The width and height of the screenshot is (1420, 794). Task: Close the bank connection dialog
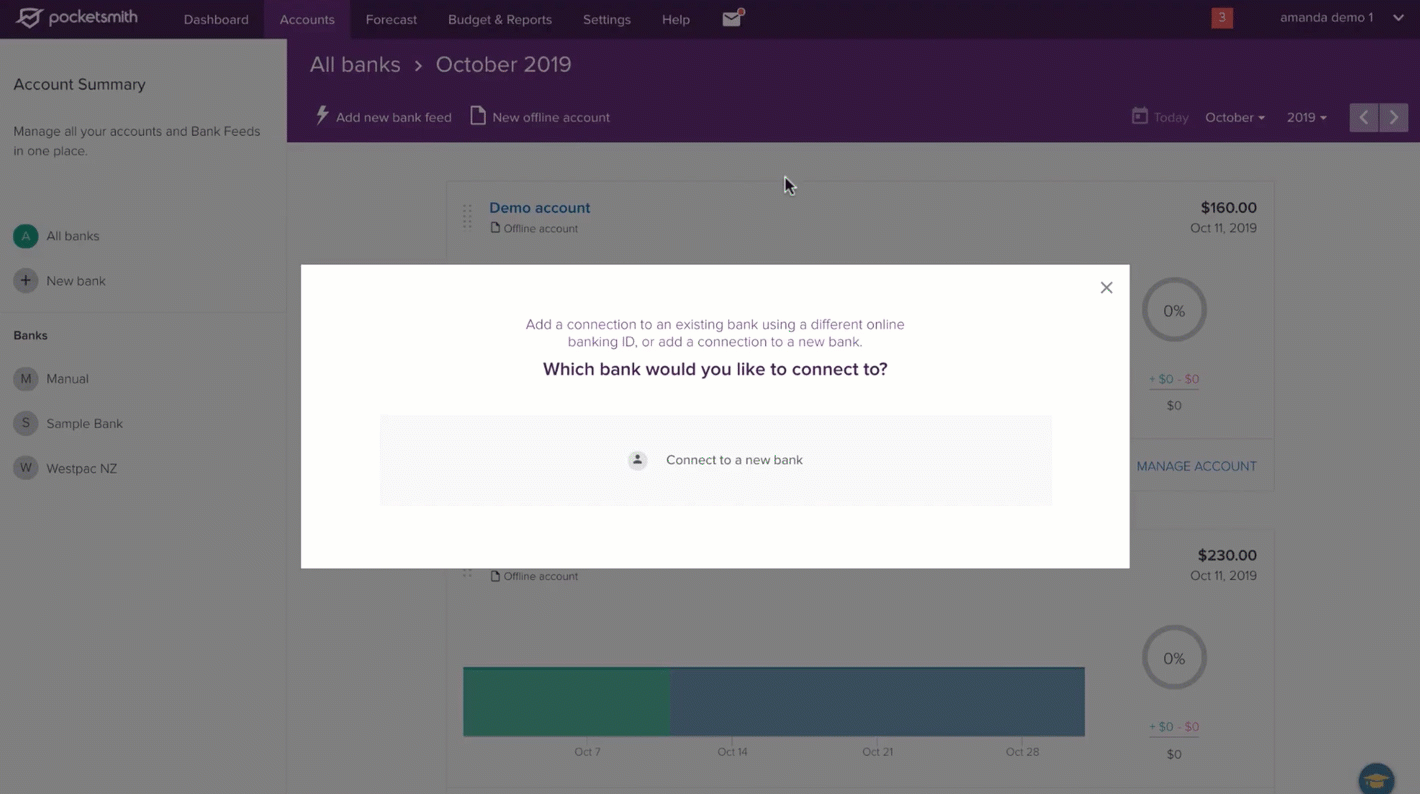[x=1106, y=288]
